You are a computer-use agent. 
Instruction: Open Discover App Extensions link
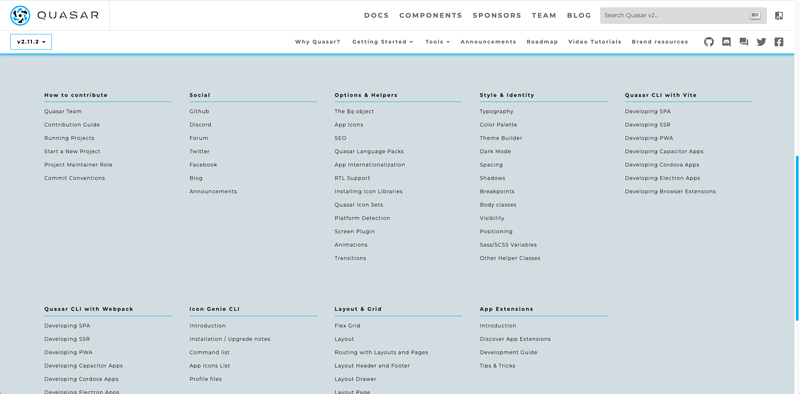[515, 339]
